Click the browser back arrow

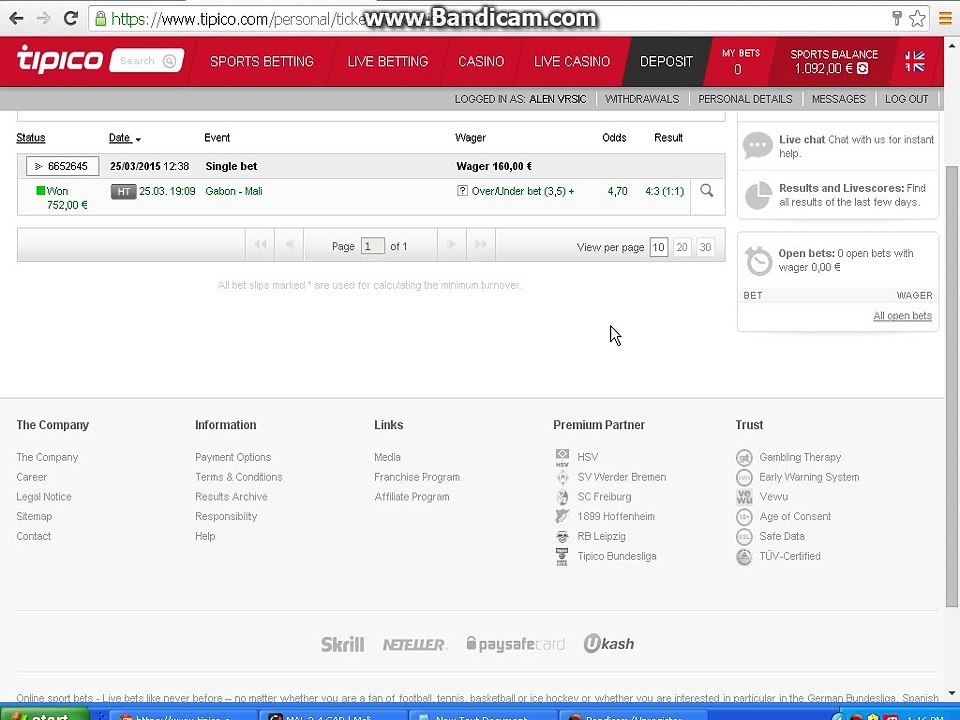[17, 18]
